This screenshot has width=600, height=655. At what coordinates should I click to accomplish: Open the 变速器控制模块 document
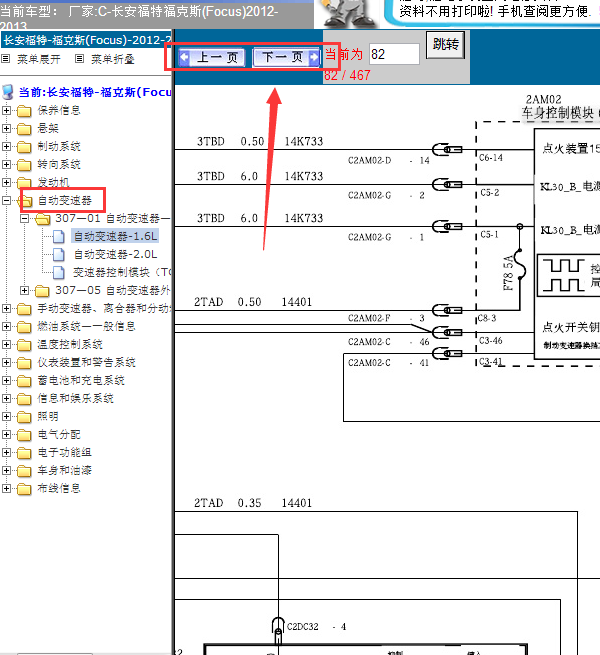point(122,272)
